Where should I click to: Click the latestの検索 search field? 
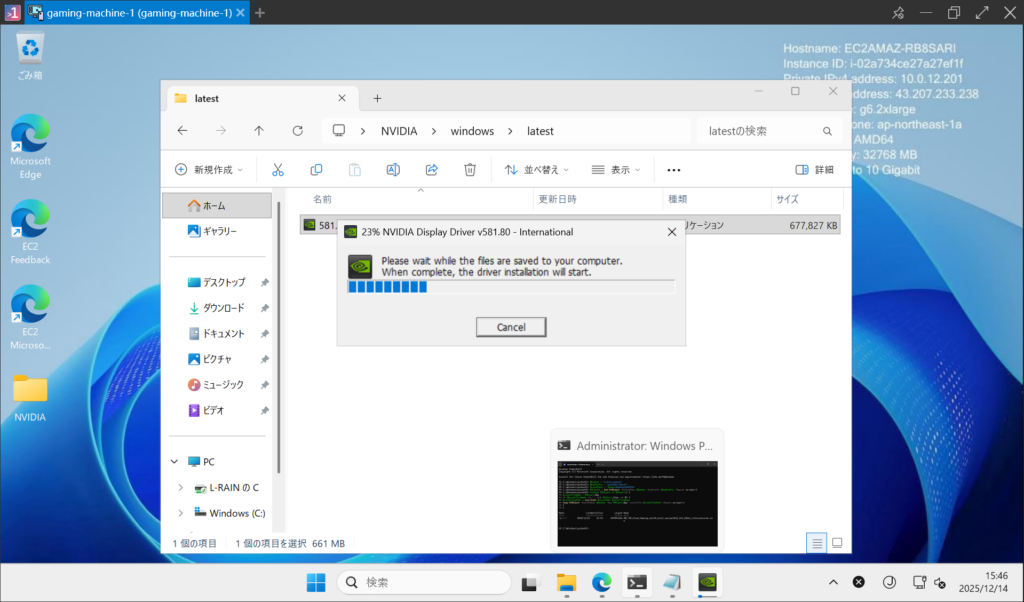coord(760,131)
